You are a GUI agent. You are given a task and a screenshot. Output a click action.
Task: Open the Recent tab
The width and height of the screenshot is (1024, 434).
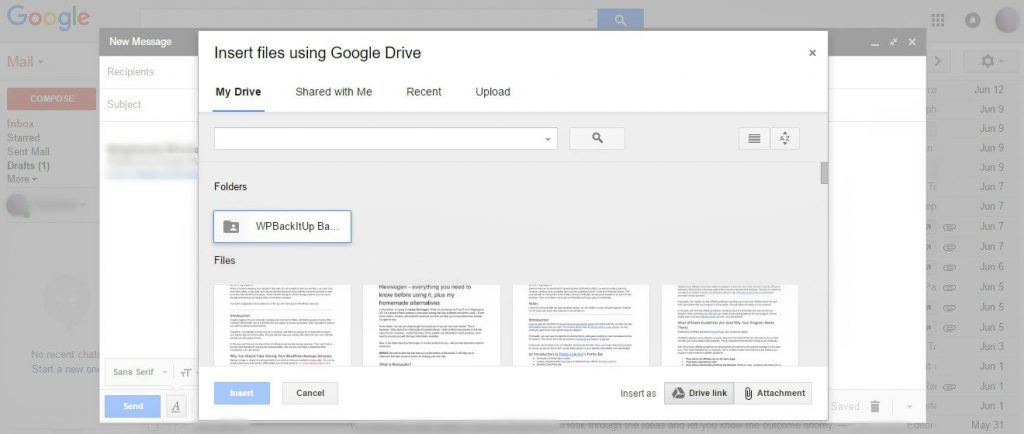click(x=424, y=92)
